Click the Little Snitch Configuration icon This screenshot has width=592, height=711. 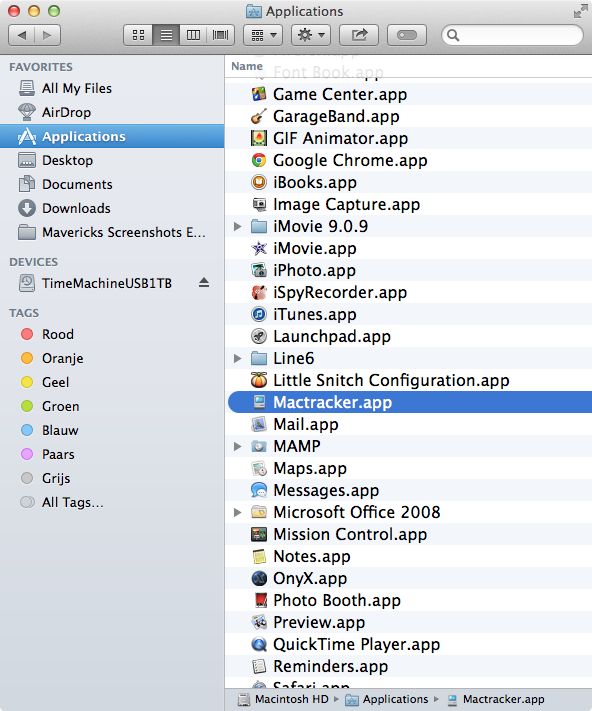(x=259, y=380)
